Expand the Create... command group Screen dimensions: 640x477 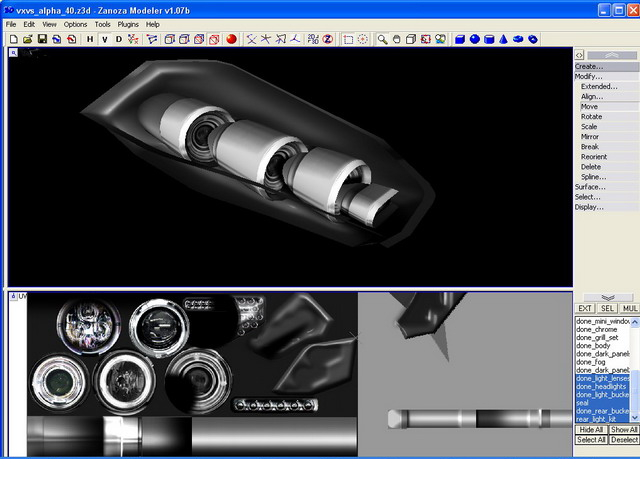[x=589, y=66]
